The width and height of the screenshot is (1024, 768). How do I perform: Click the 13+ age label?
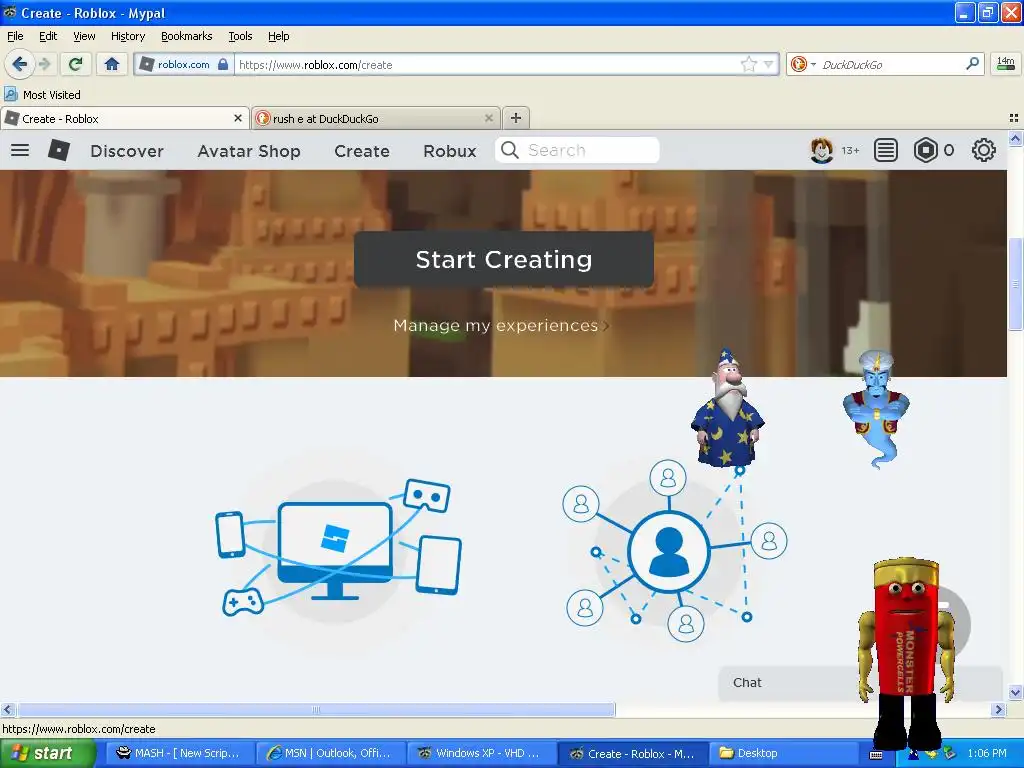(x=850, y=151)
